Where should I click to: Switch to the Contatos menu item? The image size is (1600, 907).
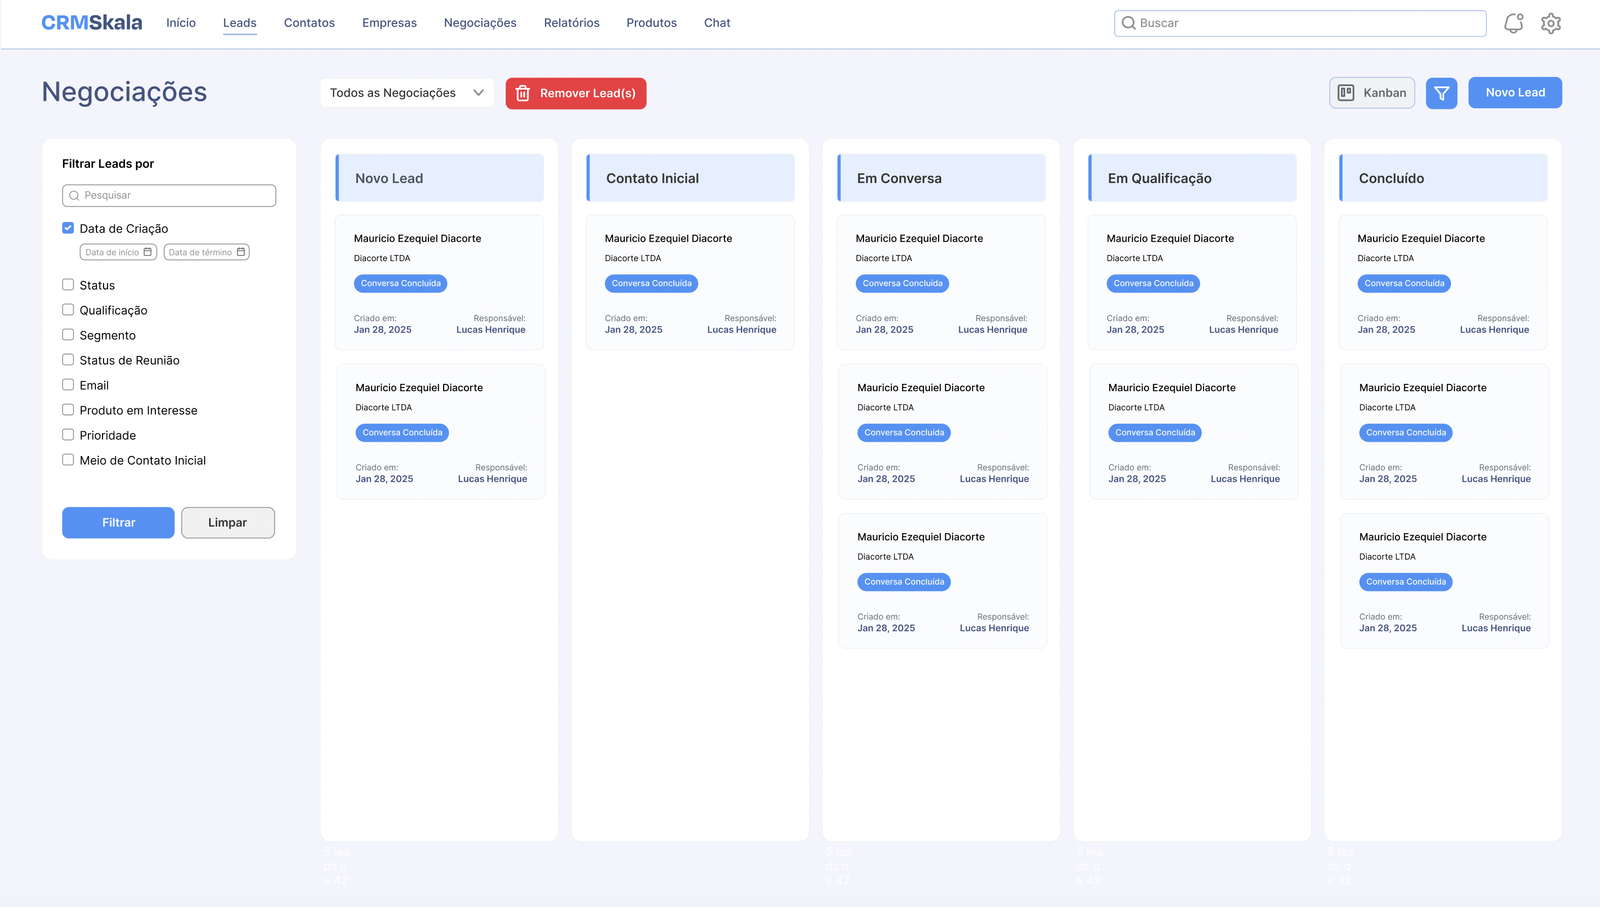pyautogui.click(x=309, y=23)
